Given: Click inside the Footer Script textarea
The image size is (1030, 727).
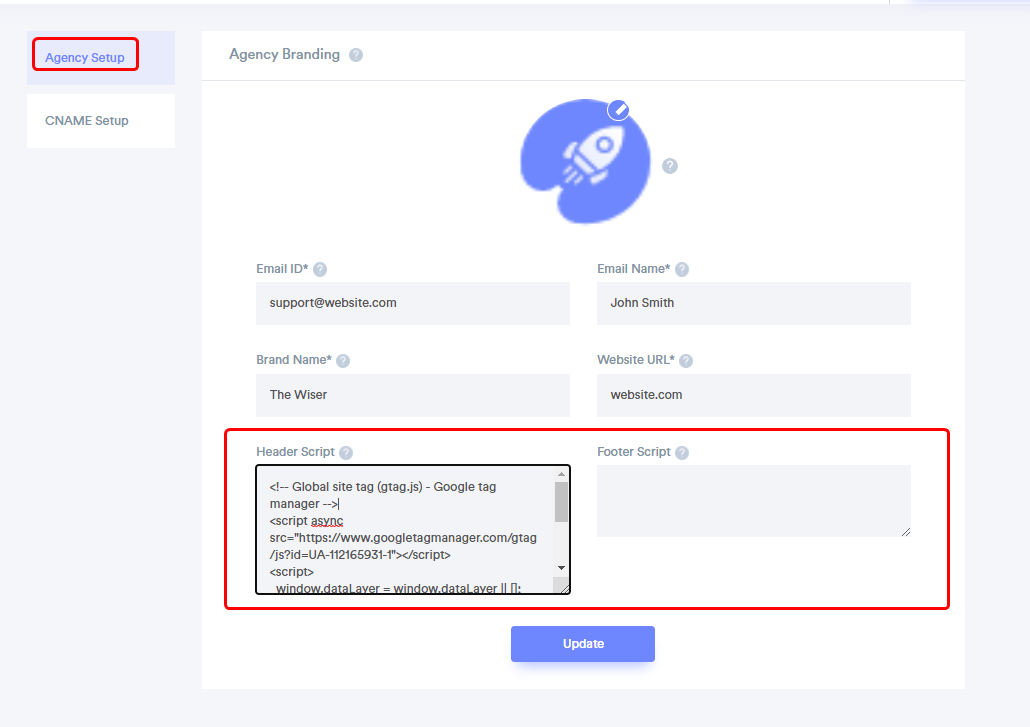Looking at the screenshot, I should coord(753,501).
